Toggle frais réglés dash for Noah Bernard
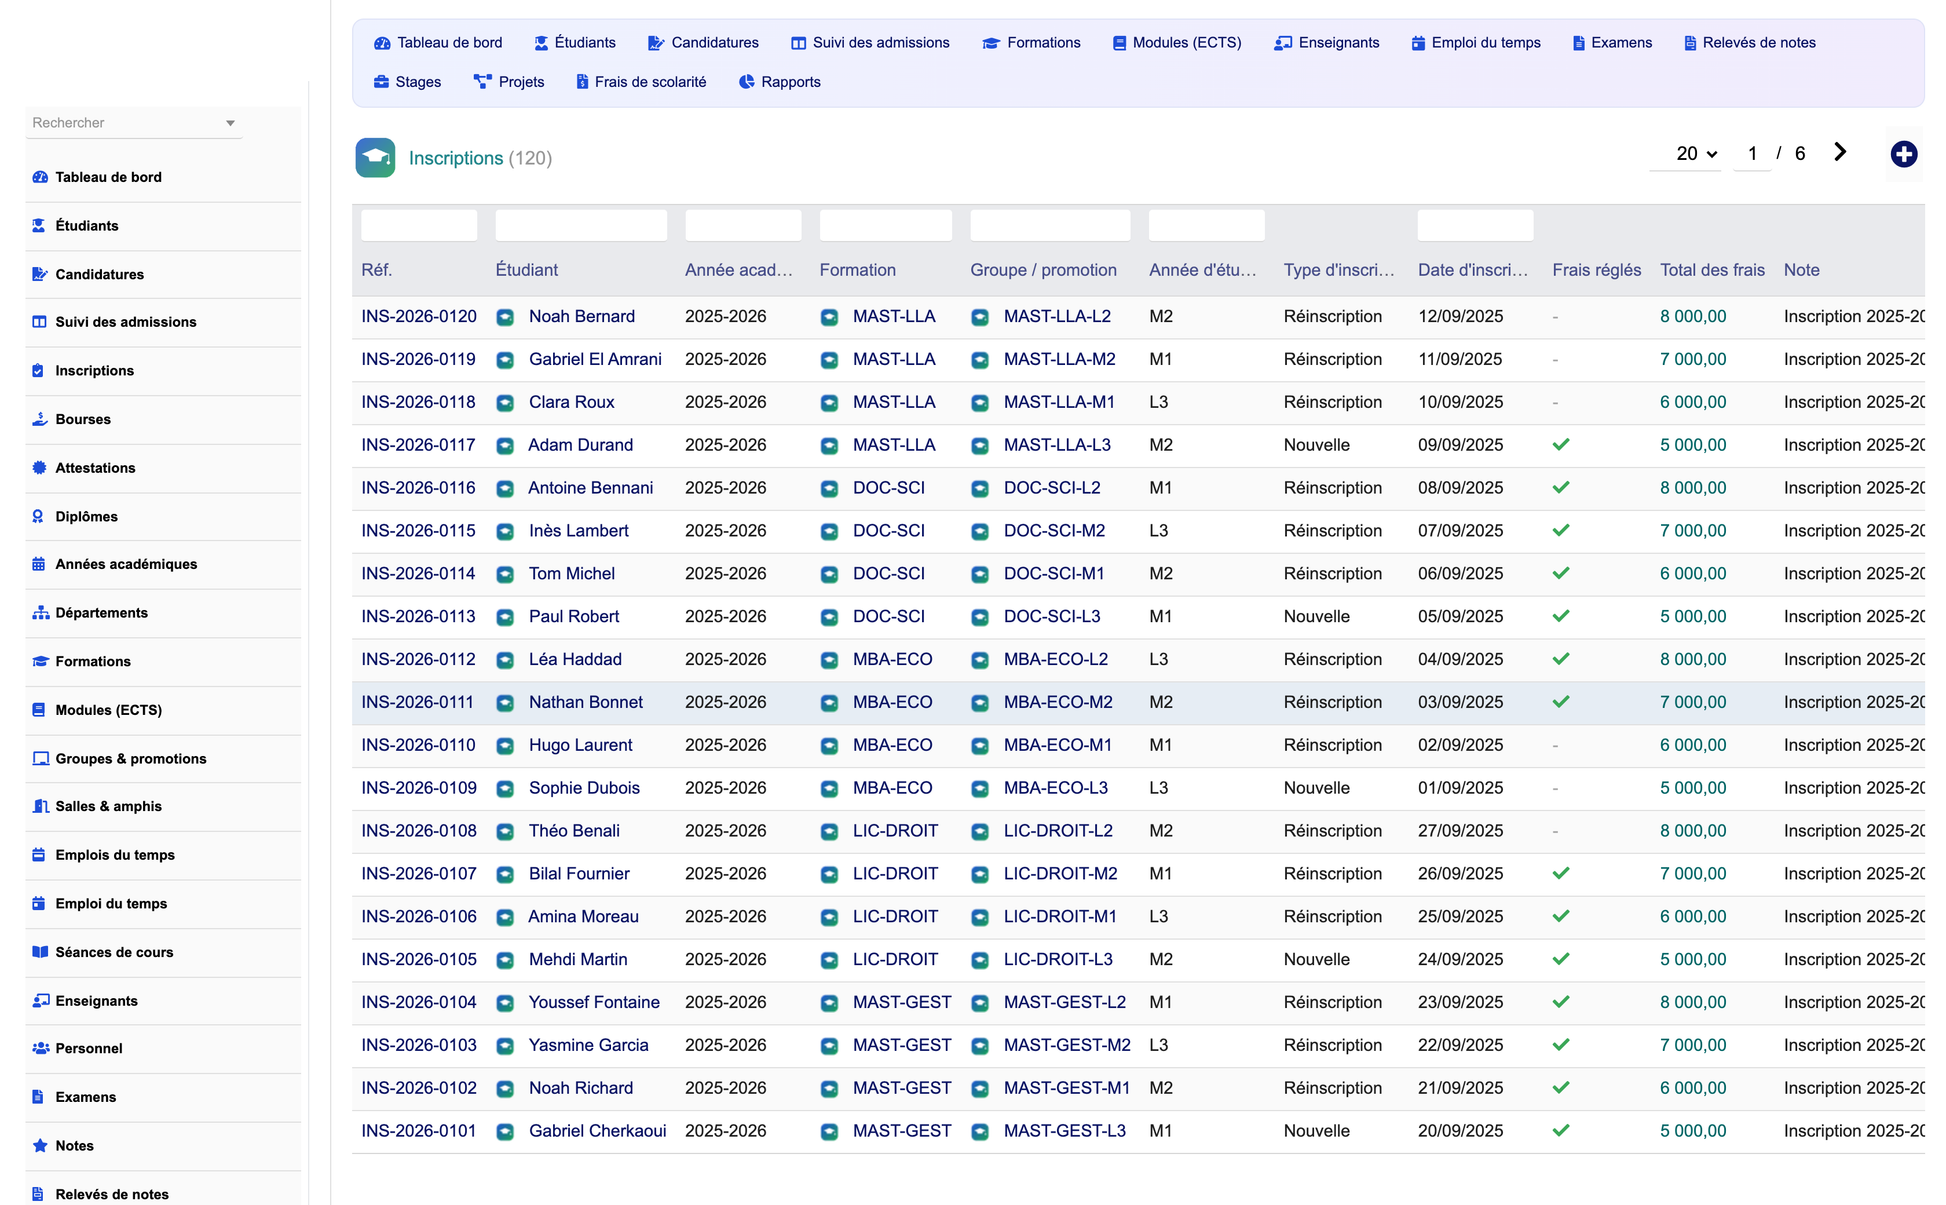The height and width of the screenshot is (1205, 1946). pos(1555,317)
